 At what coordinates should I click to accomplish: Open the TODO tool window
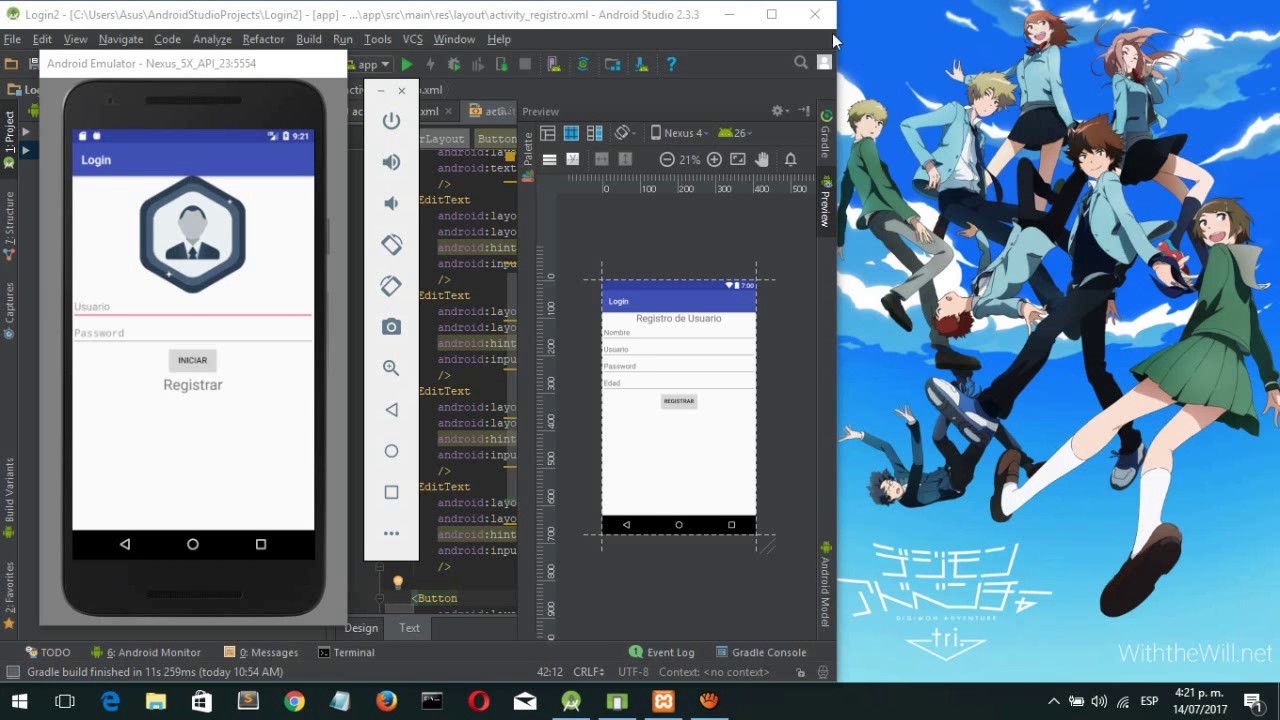coord(48,652)
